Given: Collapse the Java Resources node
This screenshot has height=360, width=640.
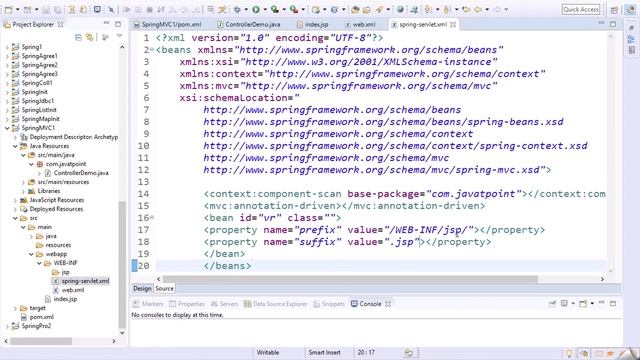Looking at the screenshot, I should coord(15,146).
